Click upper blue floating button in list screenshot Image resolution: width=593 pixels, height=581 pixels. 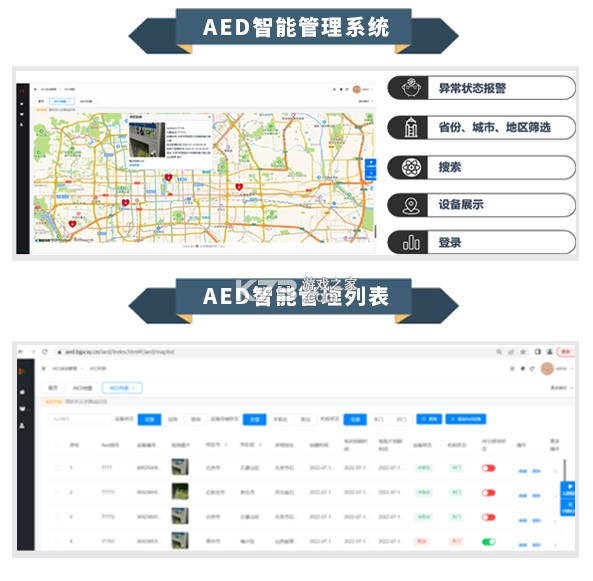coord(567,490)
